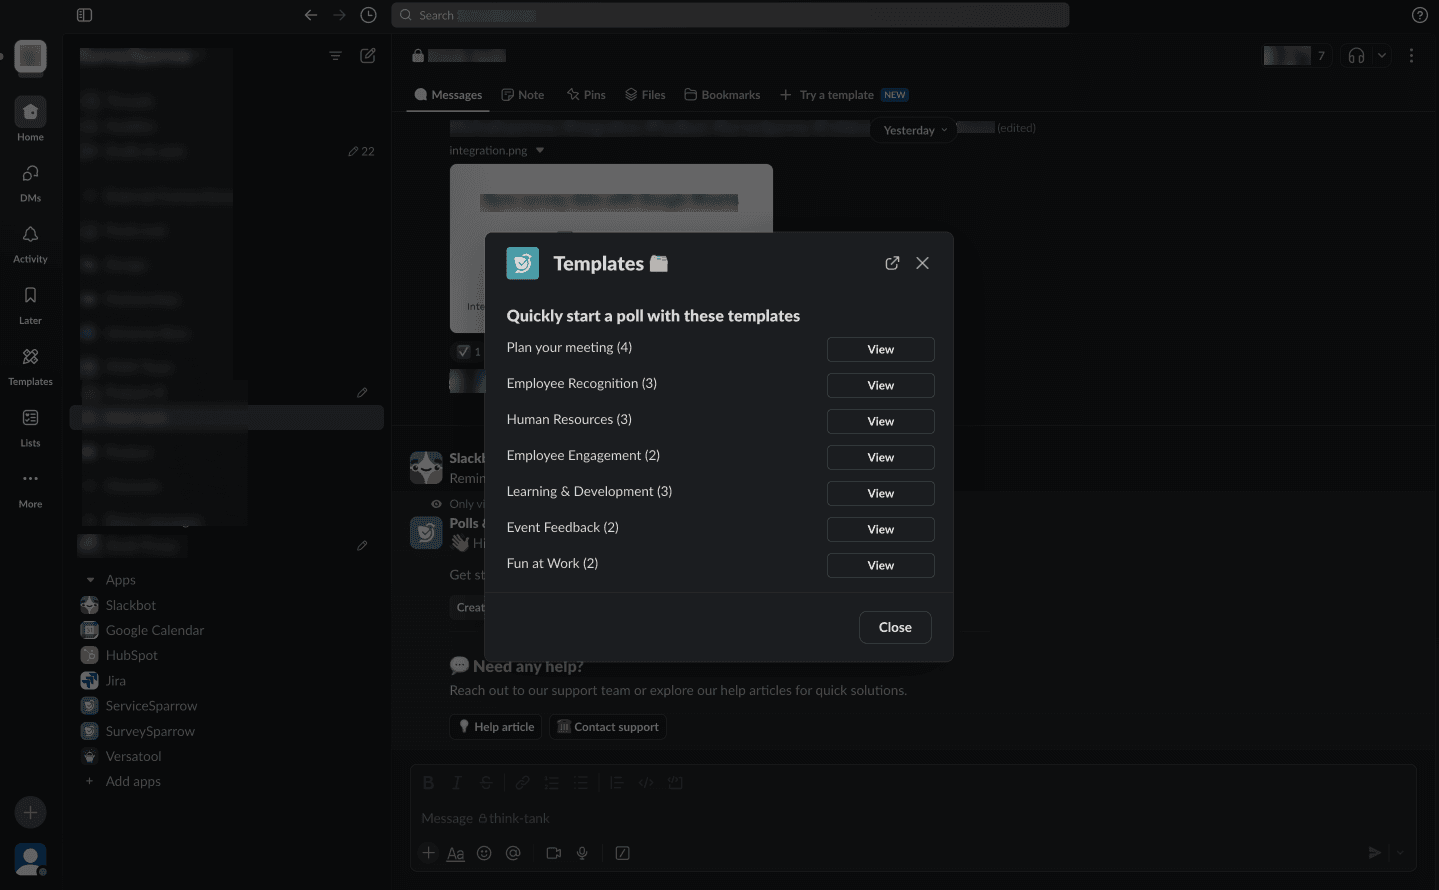Image resolution: width=1439 pixels, height=890 pixels.
Task: Click the Search field at top
Action: coord(730,15)
